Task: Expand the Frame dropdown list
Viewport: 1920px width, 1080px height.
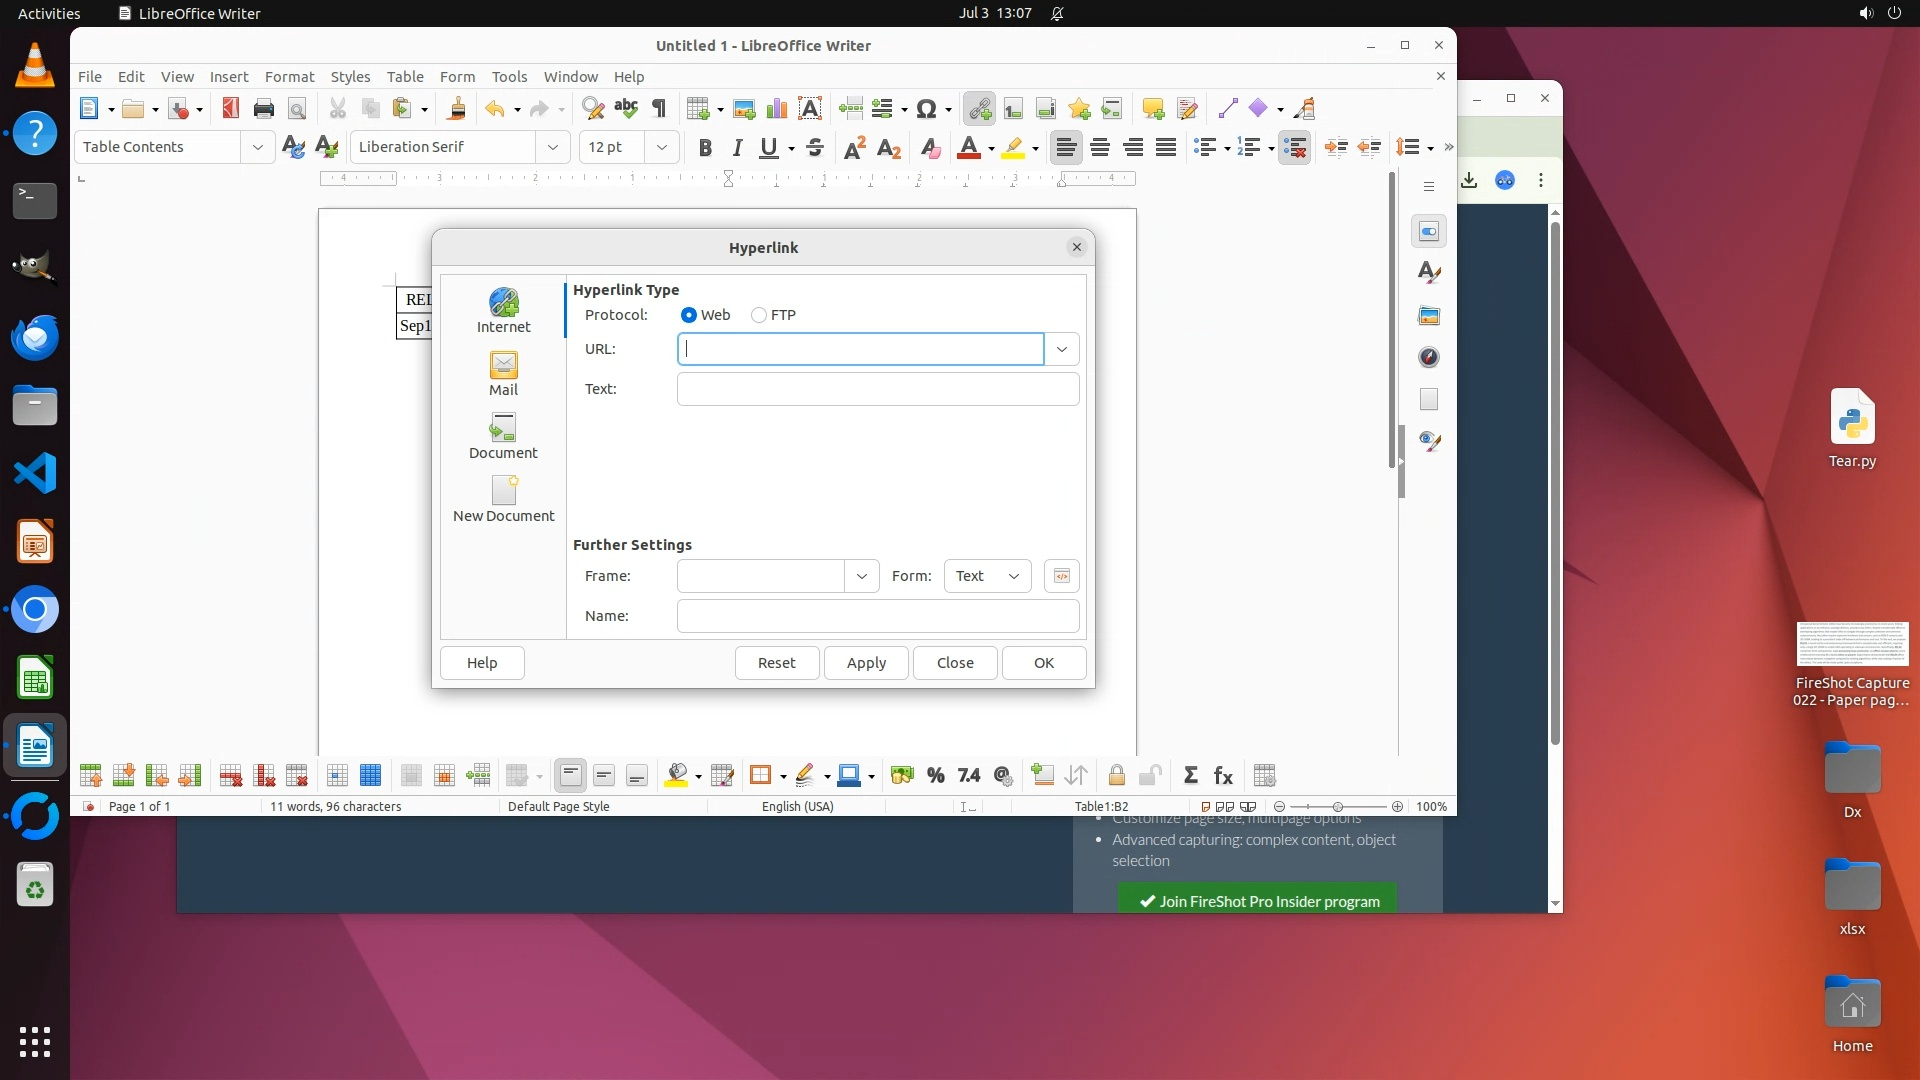Action: 861,576
